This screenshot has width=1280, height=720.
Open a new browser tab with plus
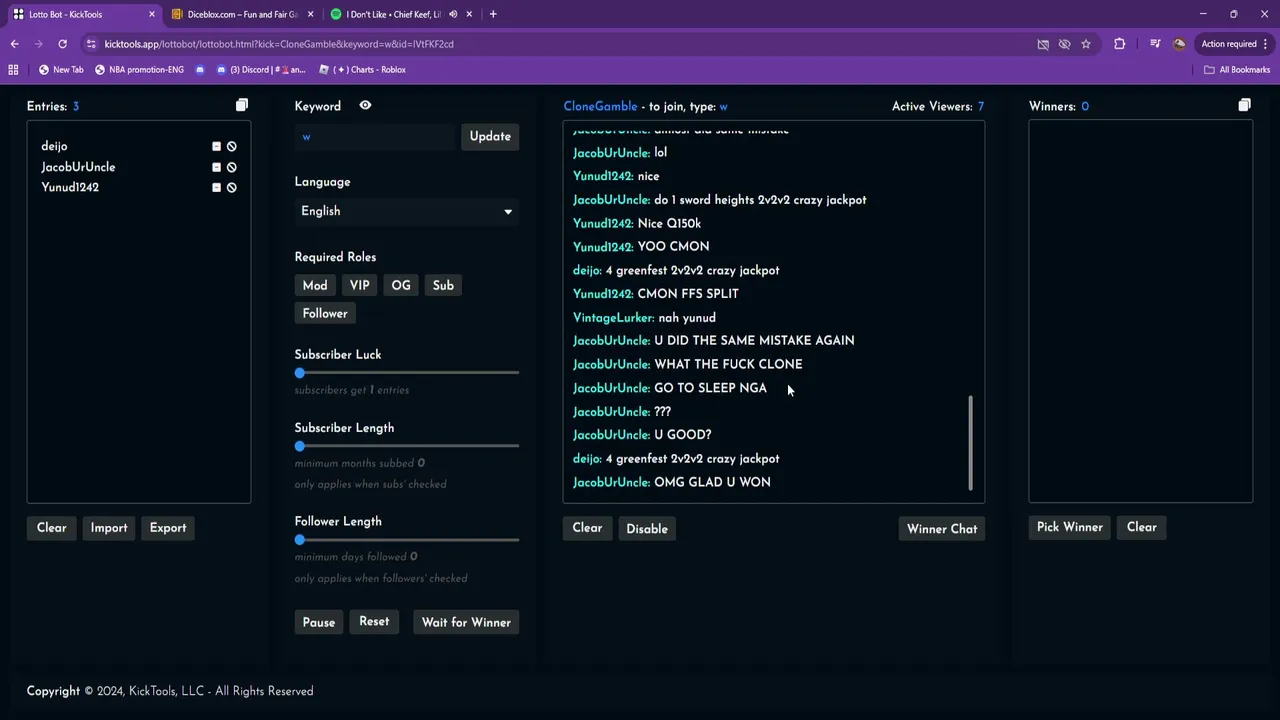[493, 14]
